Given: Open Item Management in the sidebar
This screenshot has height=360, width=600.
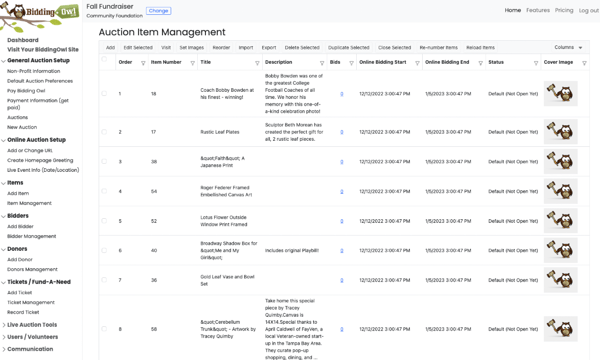Looking at the screenshot, I should pyautogui.click(x=29, y=203).
